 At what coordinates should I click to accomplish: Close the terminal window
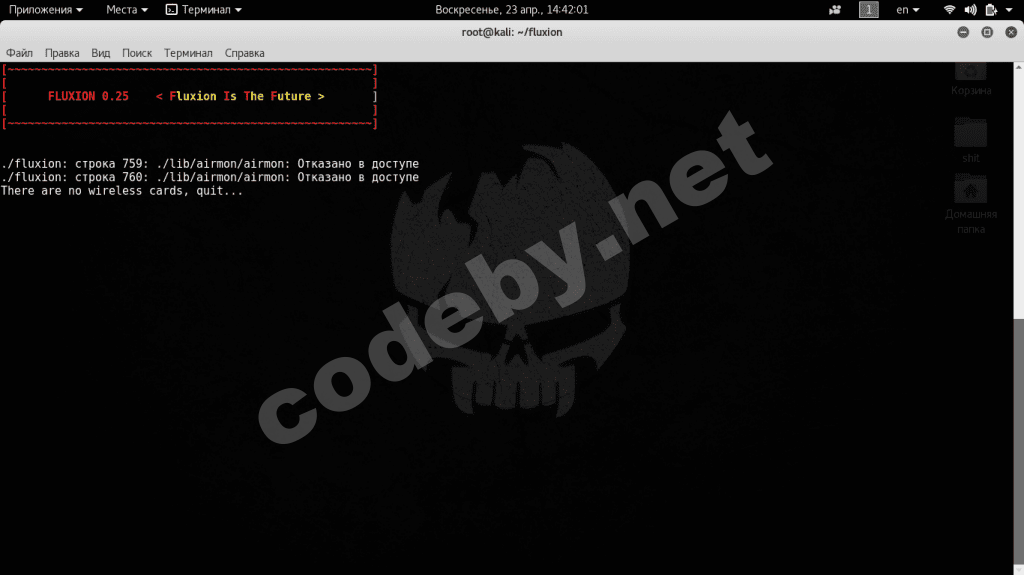click(x=1011, y=32)
